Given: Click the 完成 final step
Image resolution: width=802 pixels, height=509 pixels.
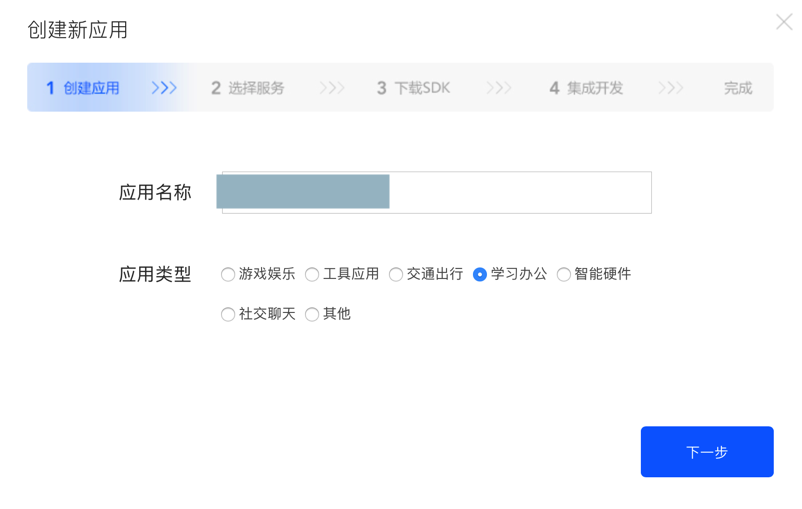Looking at the screenshot, I should pyautogui.click(x=738, y=88).
